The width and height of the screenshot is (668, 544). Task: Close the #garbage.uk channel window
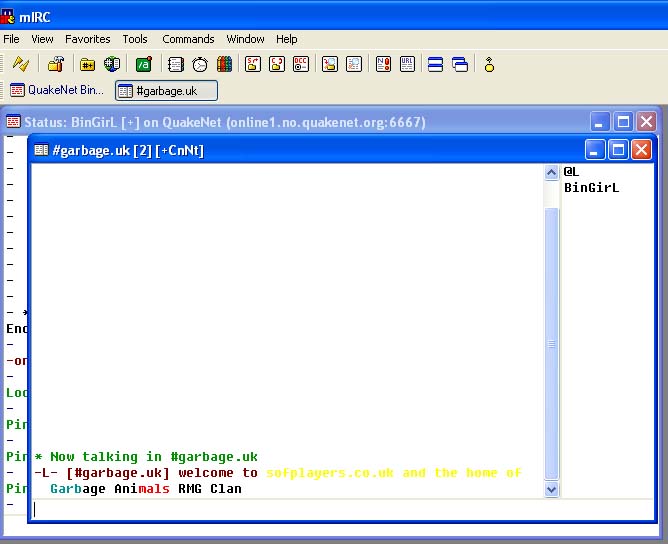[641, 150]
